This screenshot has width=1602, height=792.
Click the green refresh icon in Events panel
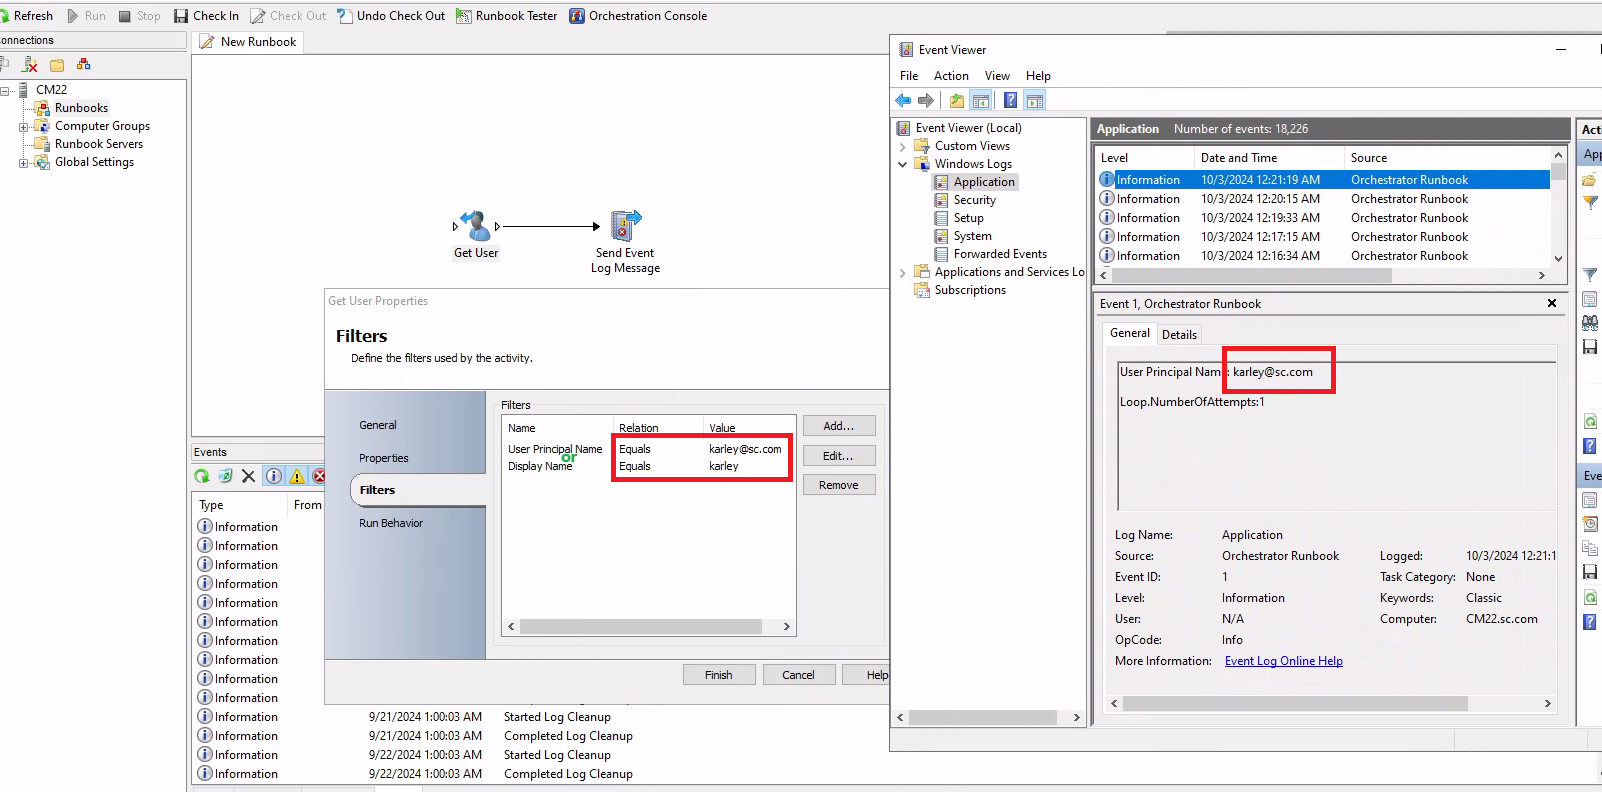coord(202,476)
